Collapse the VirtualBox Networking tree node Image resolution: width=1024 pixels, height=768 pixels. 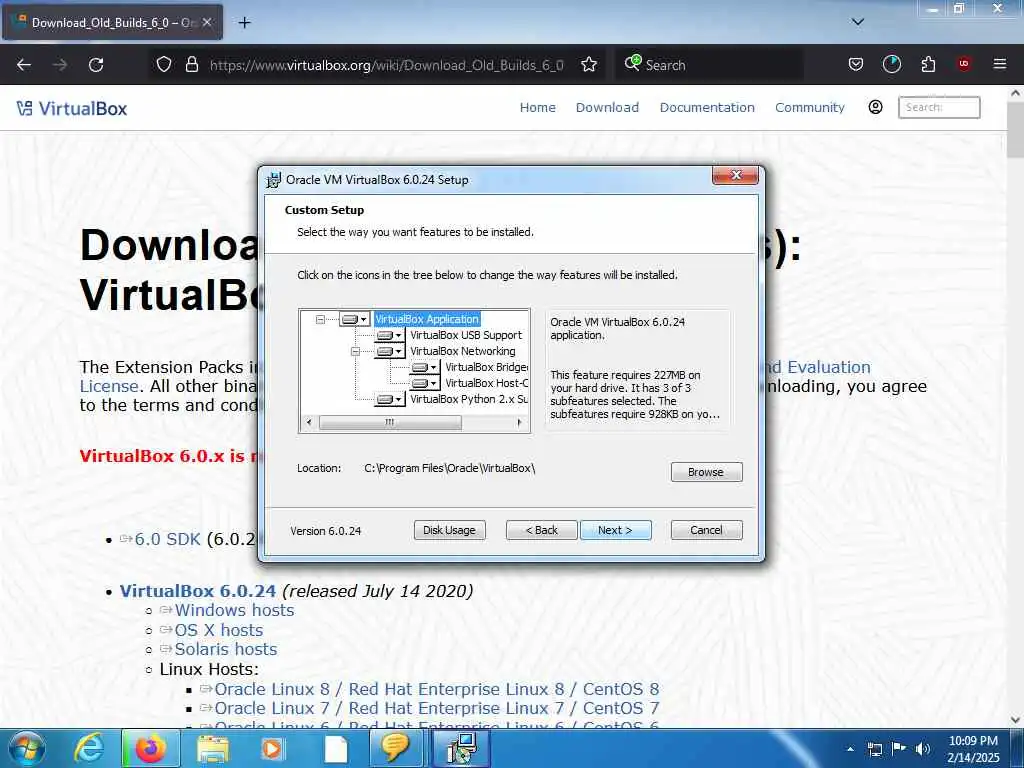pos(355,351)
